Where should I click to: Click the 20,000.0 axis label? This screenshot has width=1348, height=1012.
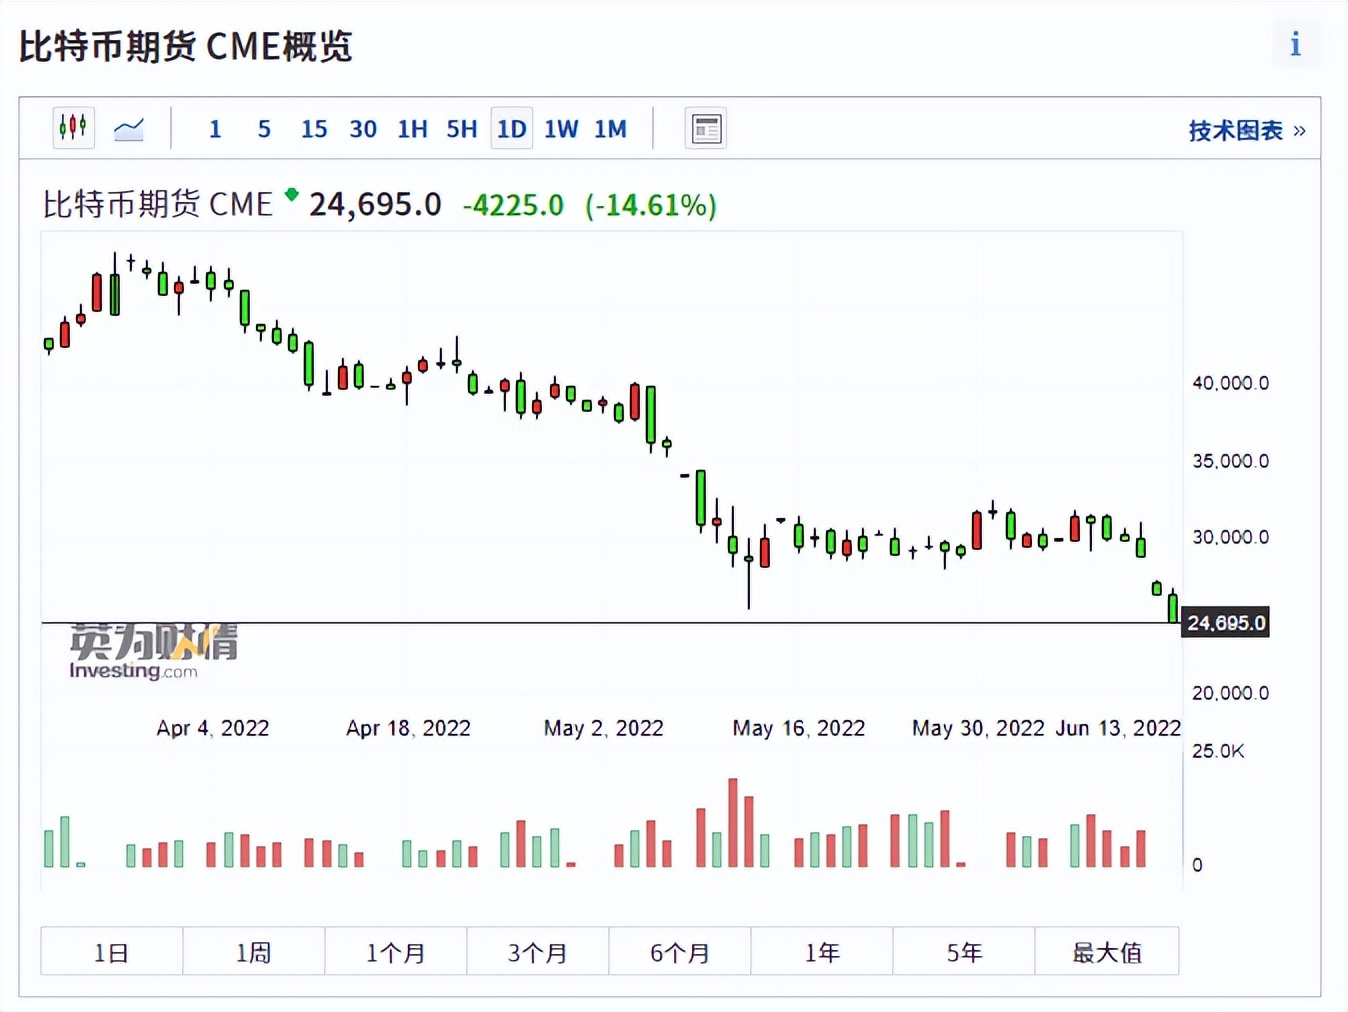[1230, 693]
